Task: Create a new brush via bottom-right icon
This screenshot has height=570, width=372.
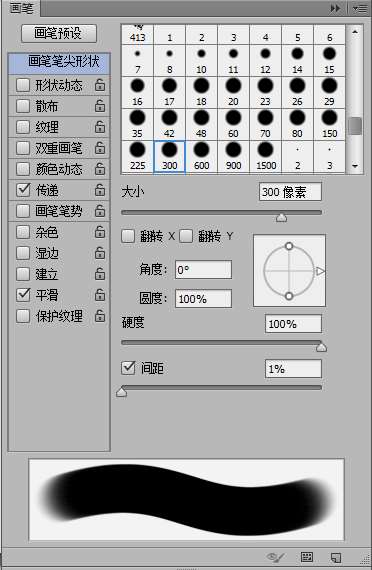Action: point(336,557)
